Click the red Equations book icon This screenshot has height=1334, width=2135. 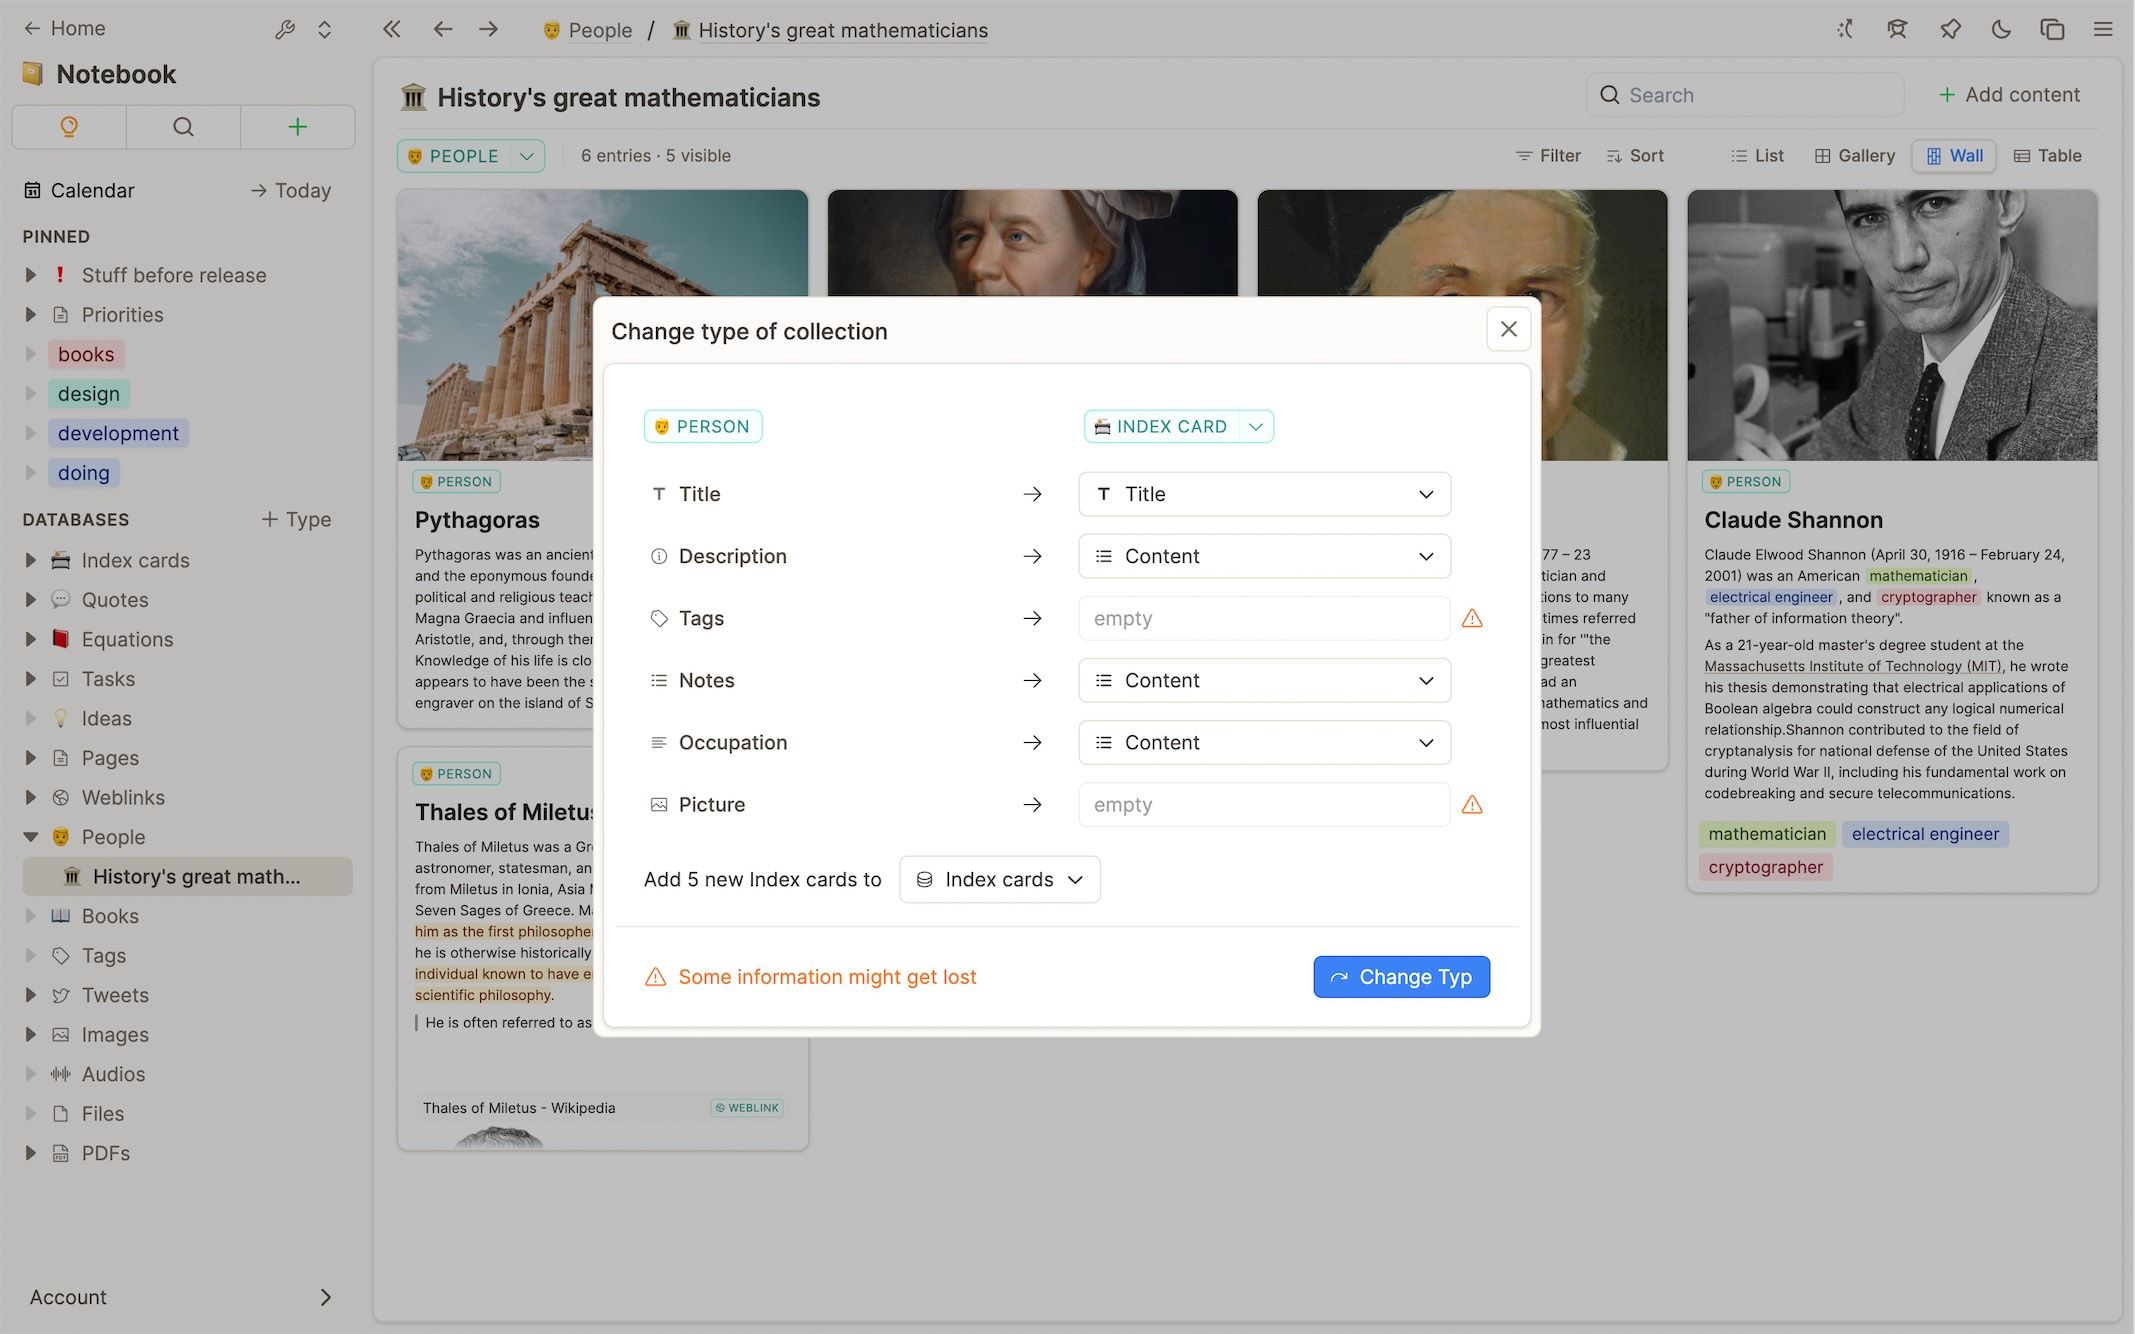point(61,639)
